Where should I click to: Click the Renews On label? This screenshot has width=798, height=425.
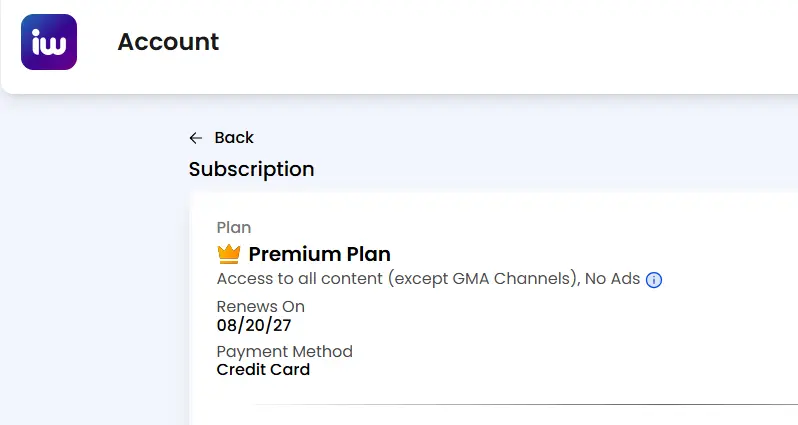pyautogui.click(x=261, y=307)
